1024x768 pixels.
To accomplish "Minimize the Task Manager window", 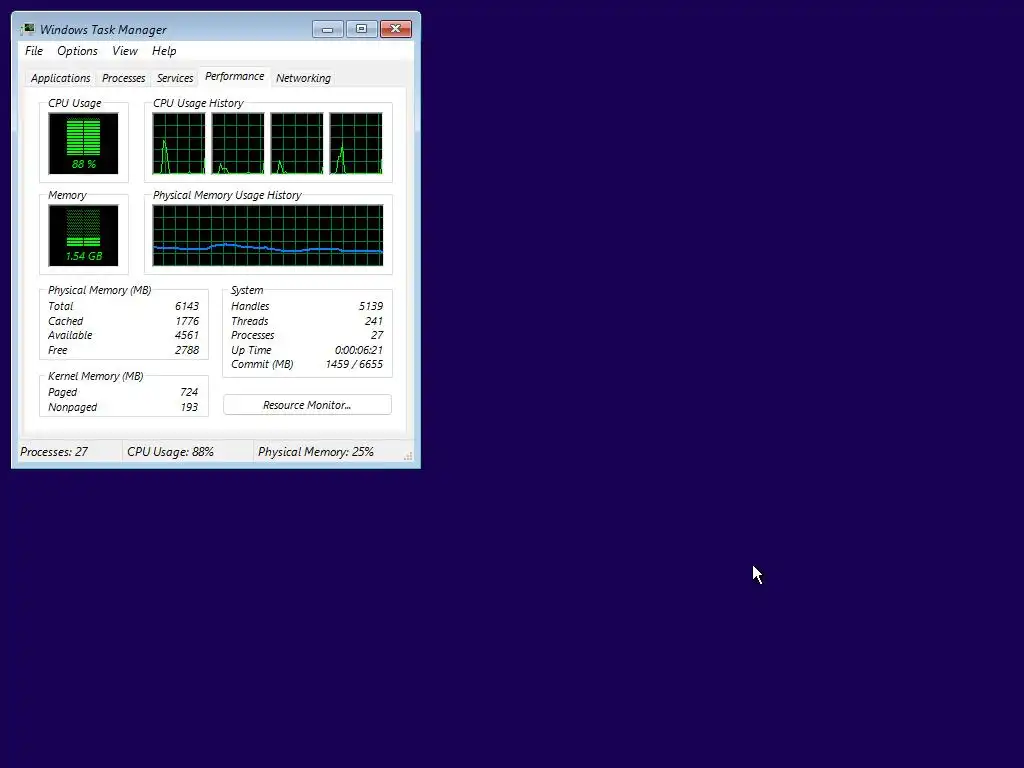I will pos(328,29).
